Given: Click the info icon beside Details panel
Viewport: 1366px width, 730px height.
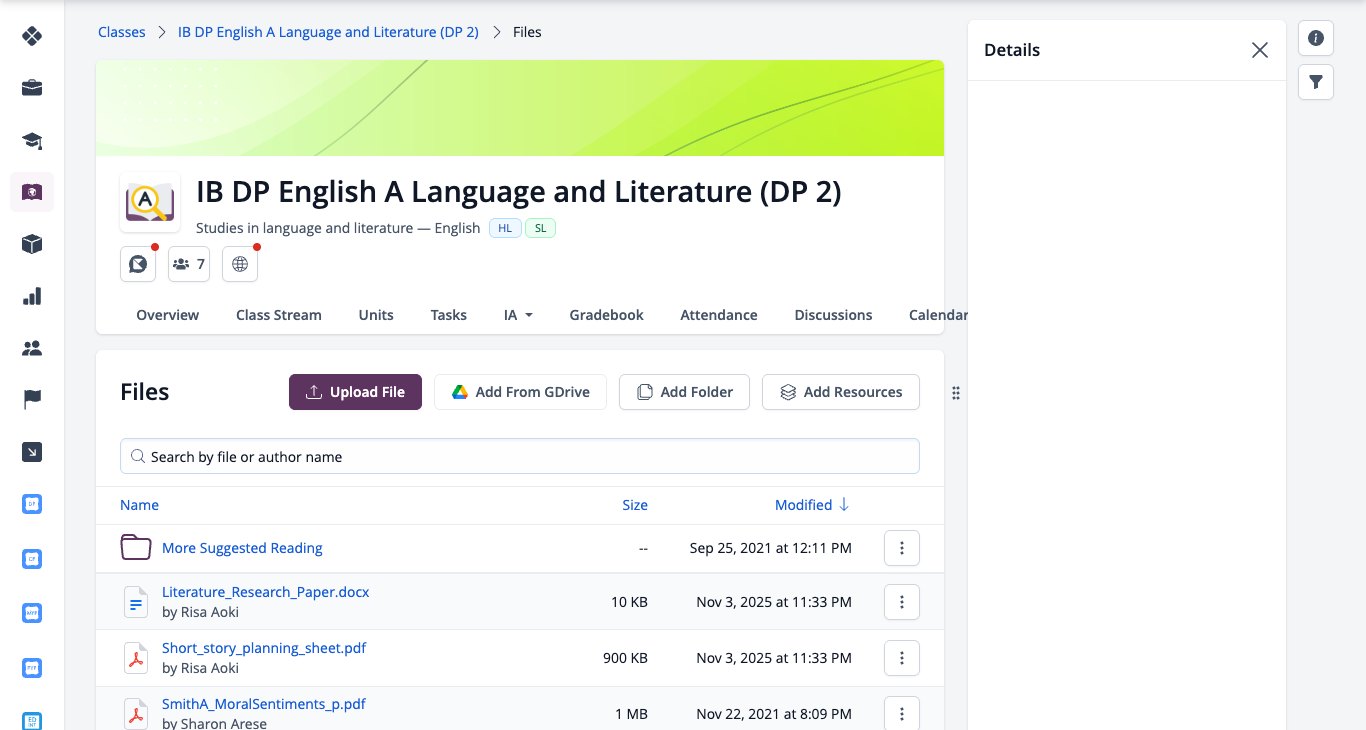Looking at the screenshot, I should (x=1316, y=38).
